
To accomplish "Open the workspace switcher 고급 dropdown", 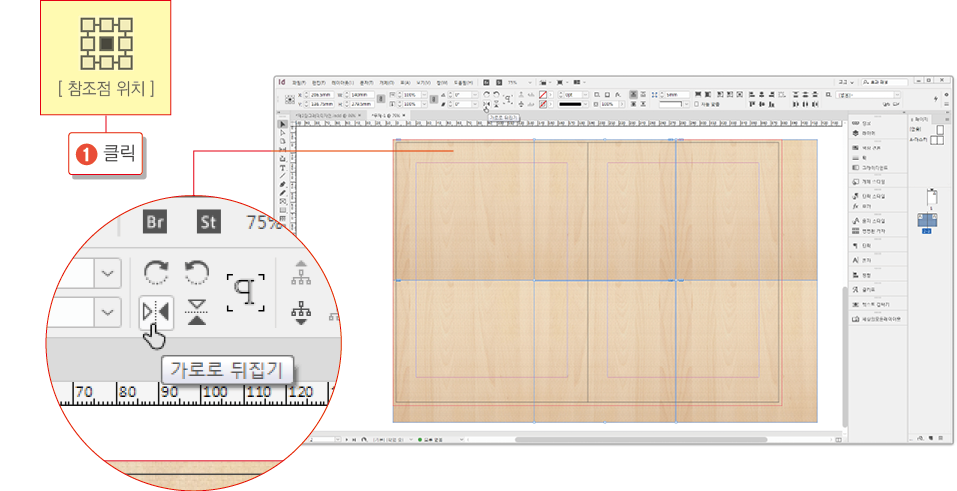I will 846,82.
